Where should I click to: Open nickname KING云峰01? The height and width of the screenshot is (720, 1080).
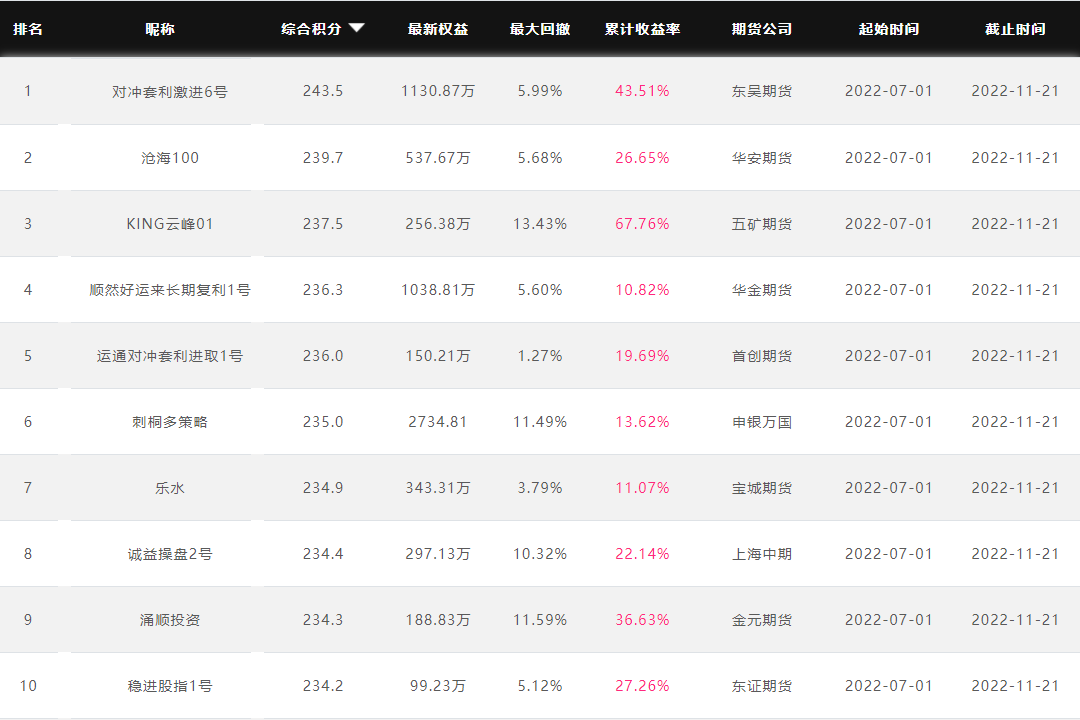169,224
